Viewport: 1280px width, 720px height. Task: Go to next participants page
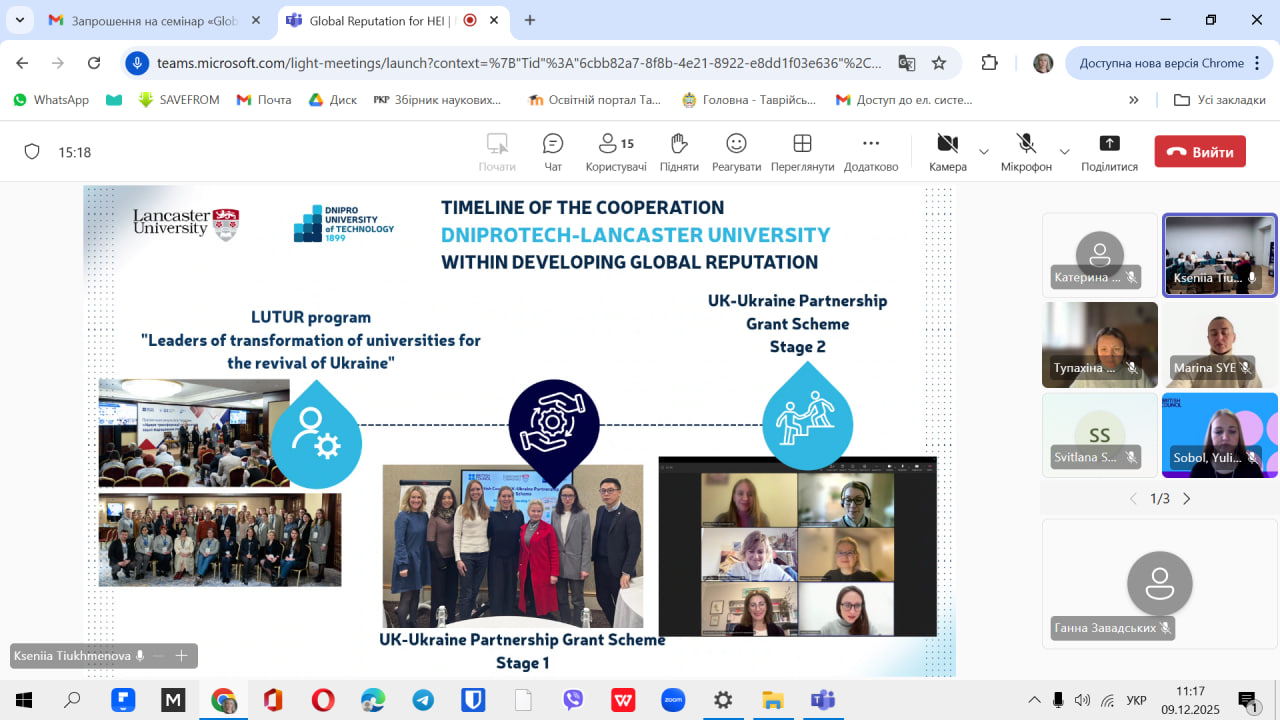point(1187,498)
